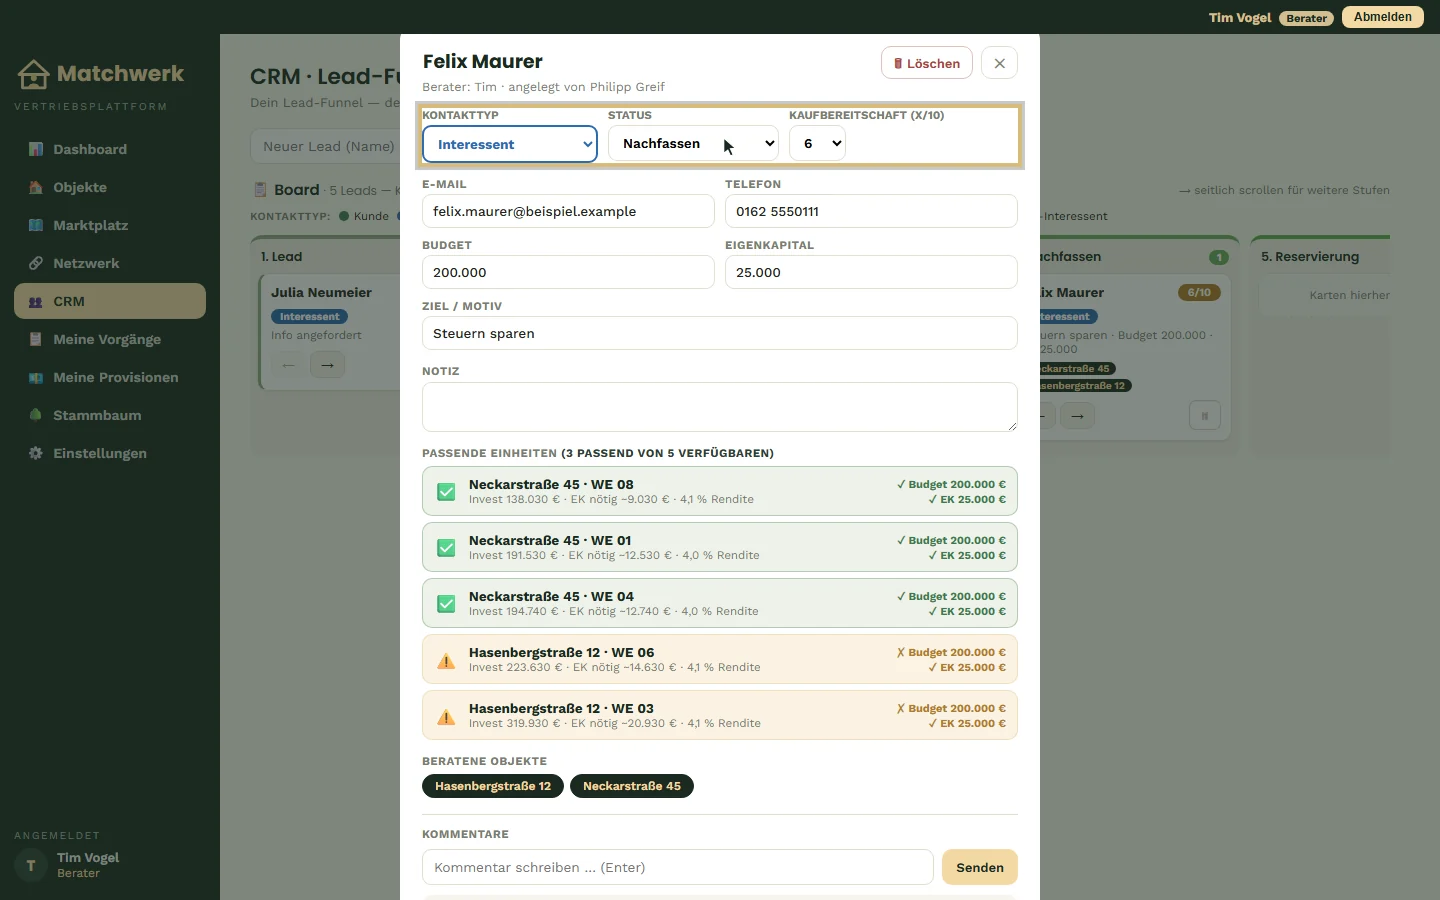Click the Dashboard sidebar icon
The height and width of the screenshot is (900, 1440).
(x=36, y=149)
